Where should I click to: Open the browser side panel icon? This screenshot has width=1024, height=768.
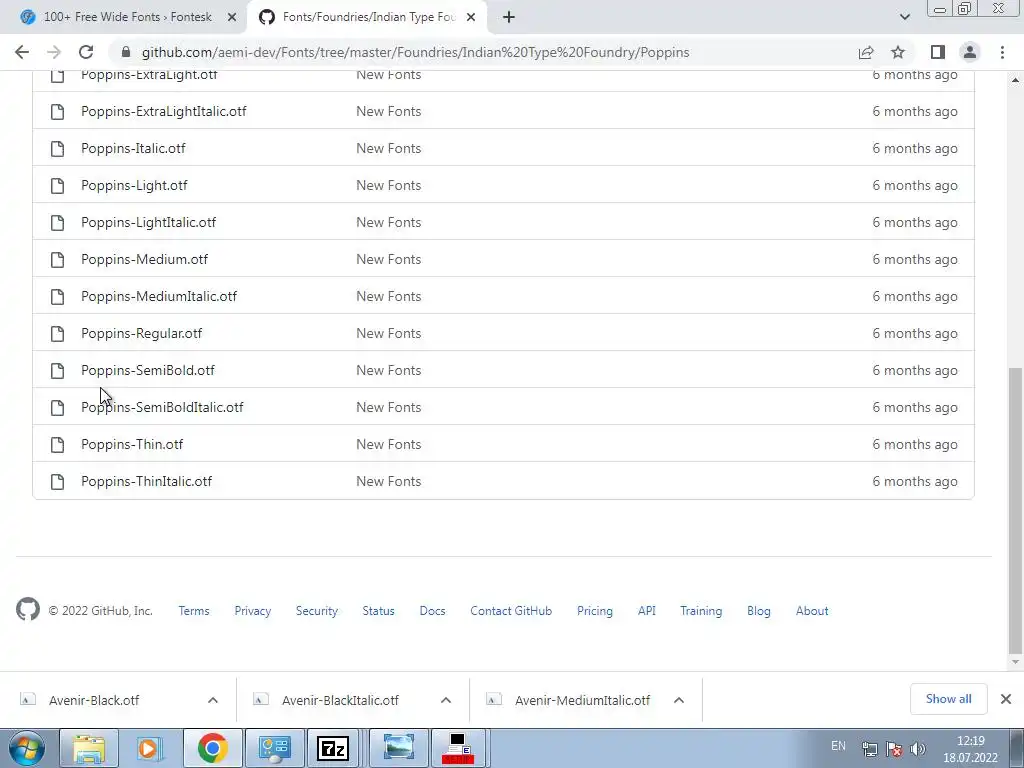point(938,52)
